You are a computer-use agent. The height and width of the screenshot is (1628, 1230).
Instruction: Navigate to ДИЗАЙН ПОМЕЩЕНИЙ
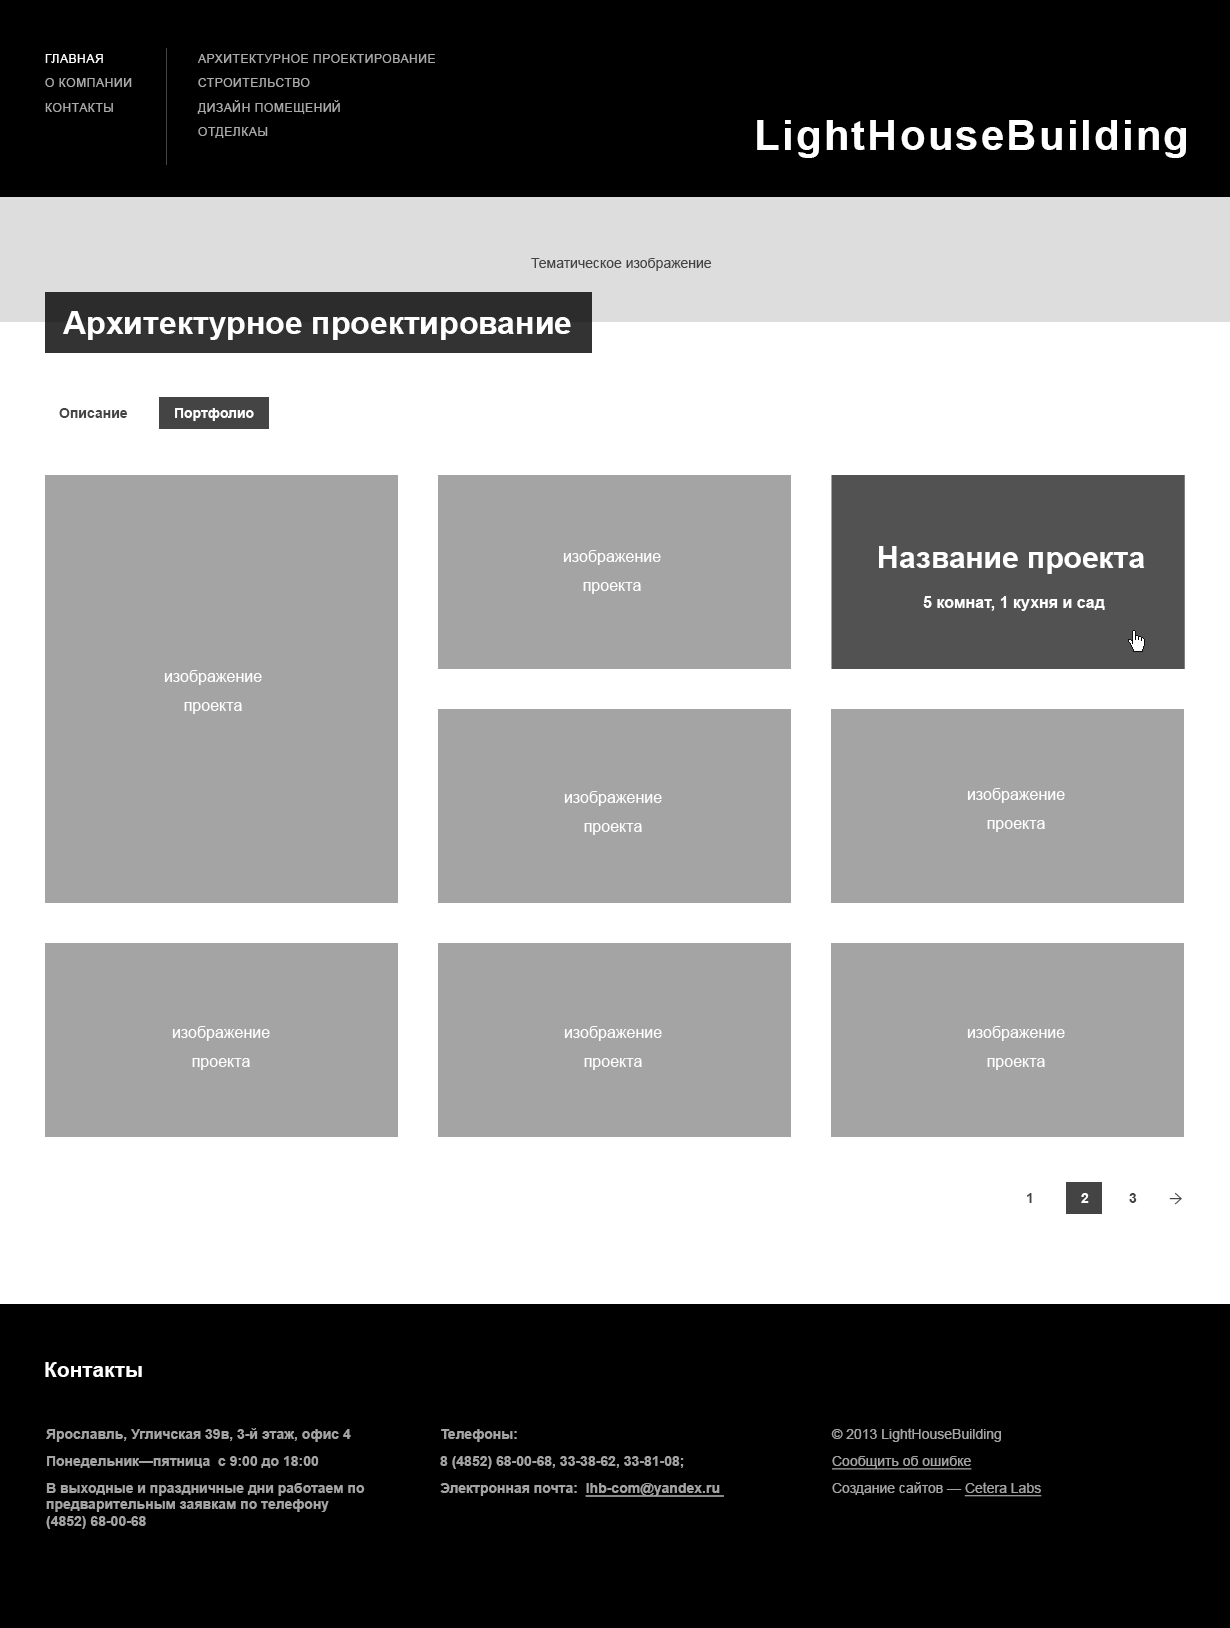pos(269,107)
